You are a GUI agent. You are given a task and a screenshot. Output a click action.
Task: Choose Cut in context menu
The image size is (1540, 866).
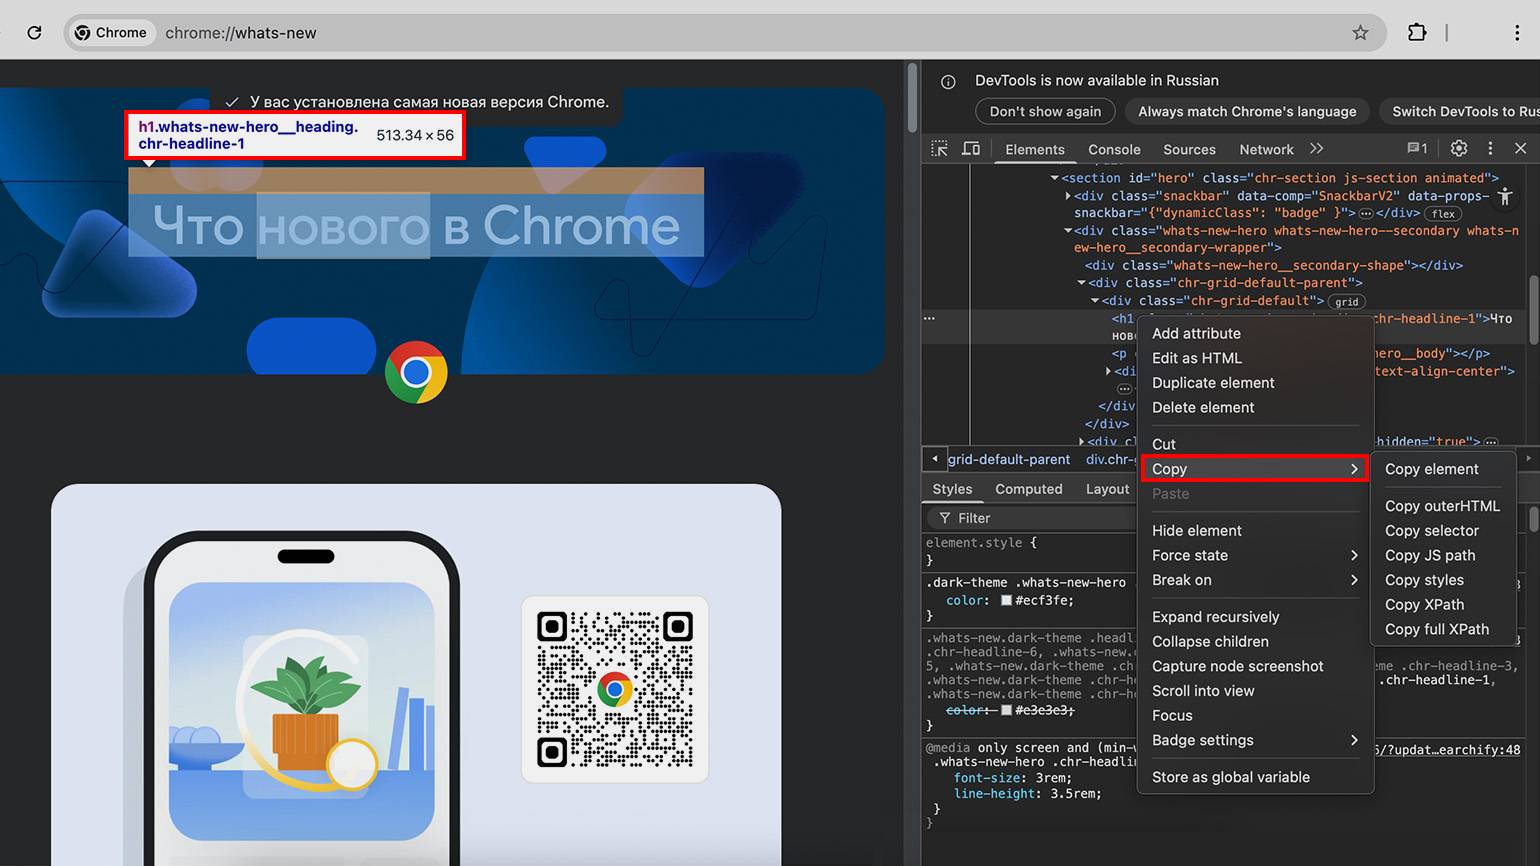(1255, 444)
